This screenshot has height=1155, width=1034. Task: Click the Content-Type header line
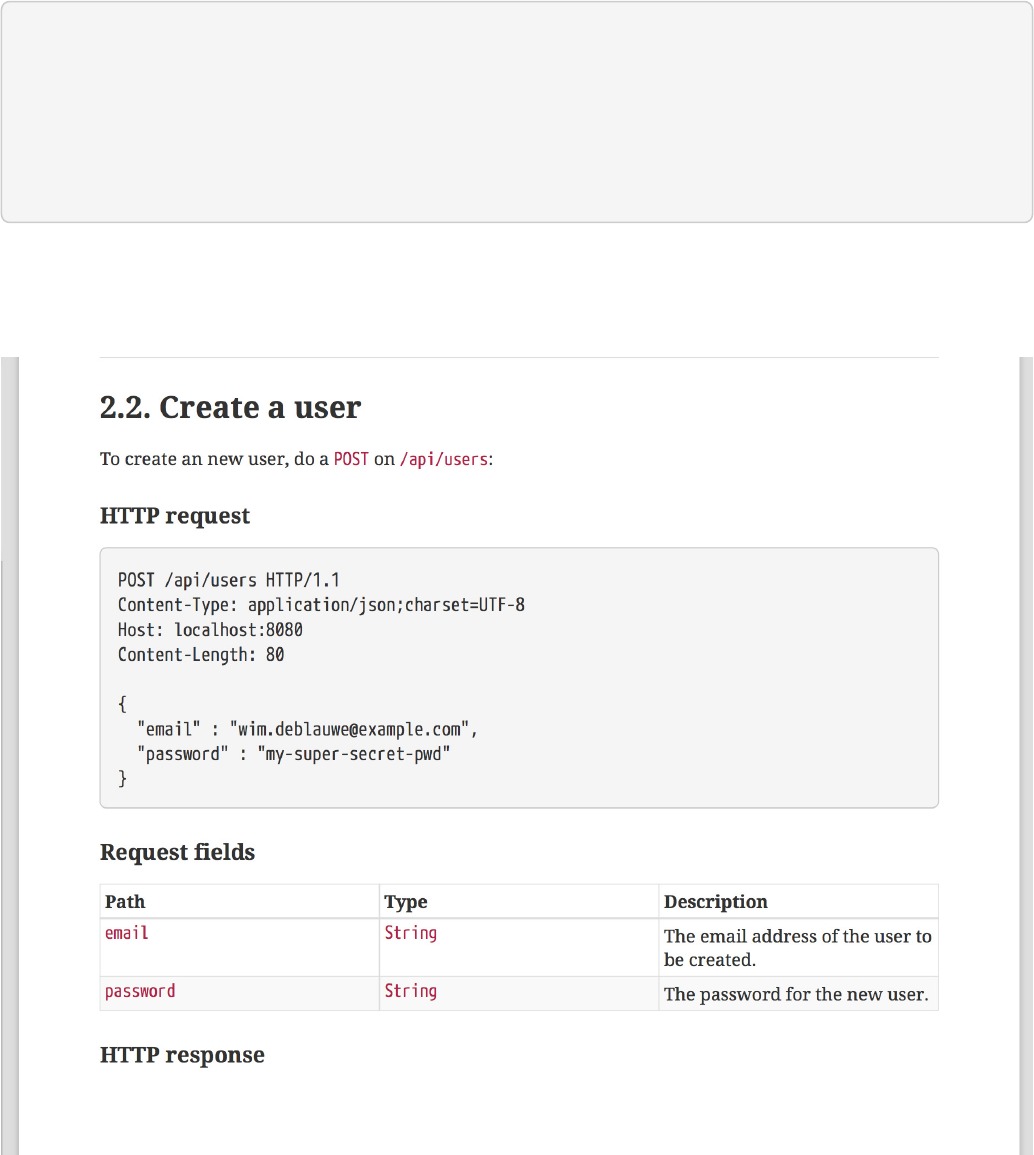[x=321, y=605]
